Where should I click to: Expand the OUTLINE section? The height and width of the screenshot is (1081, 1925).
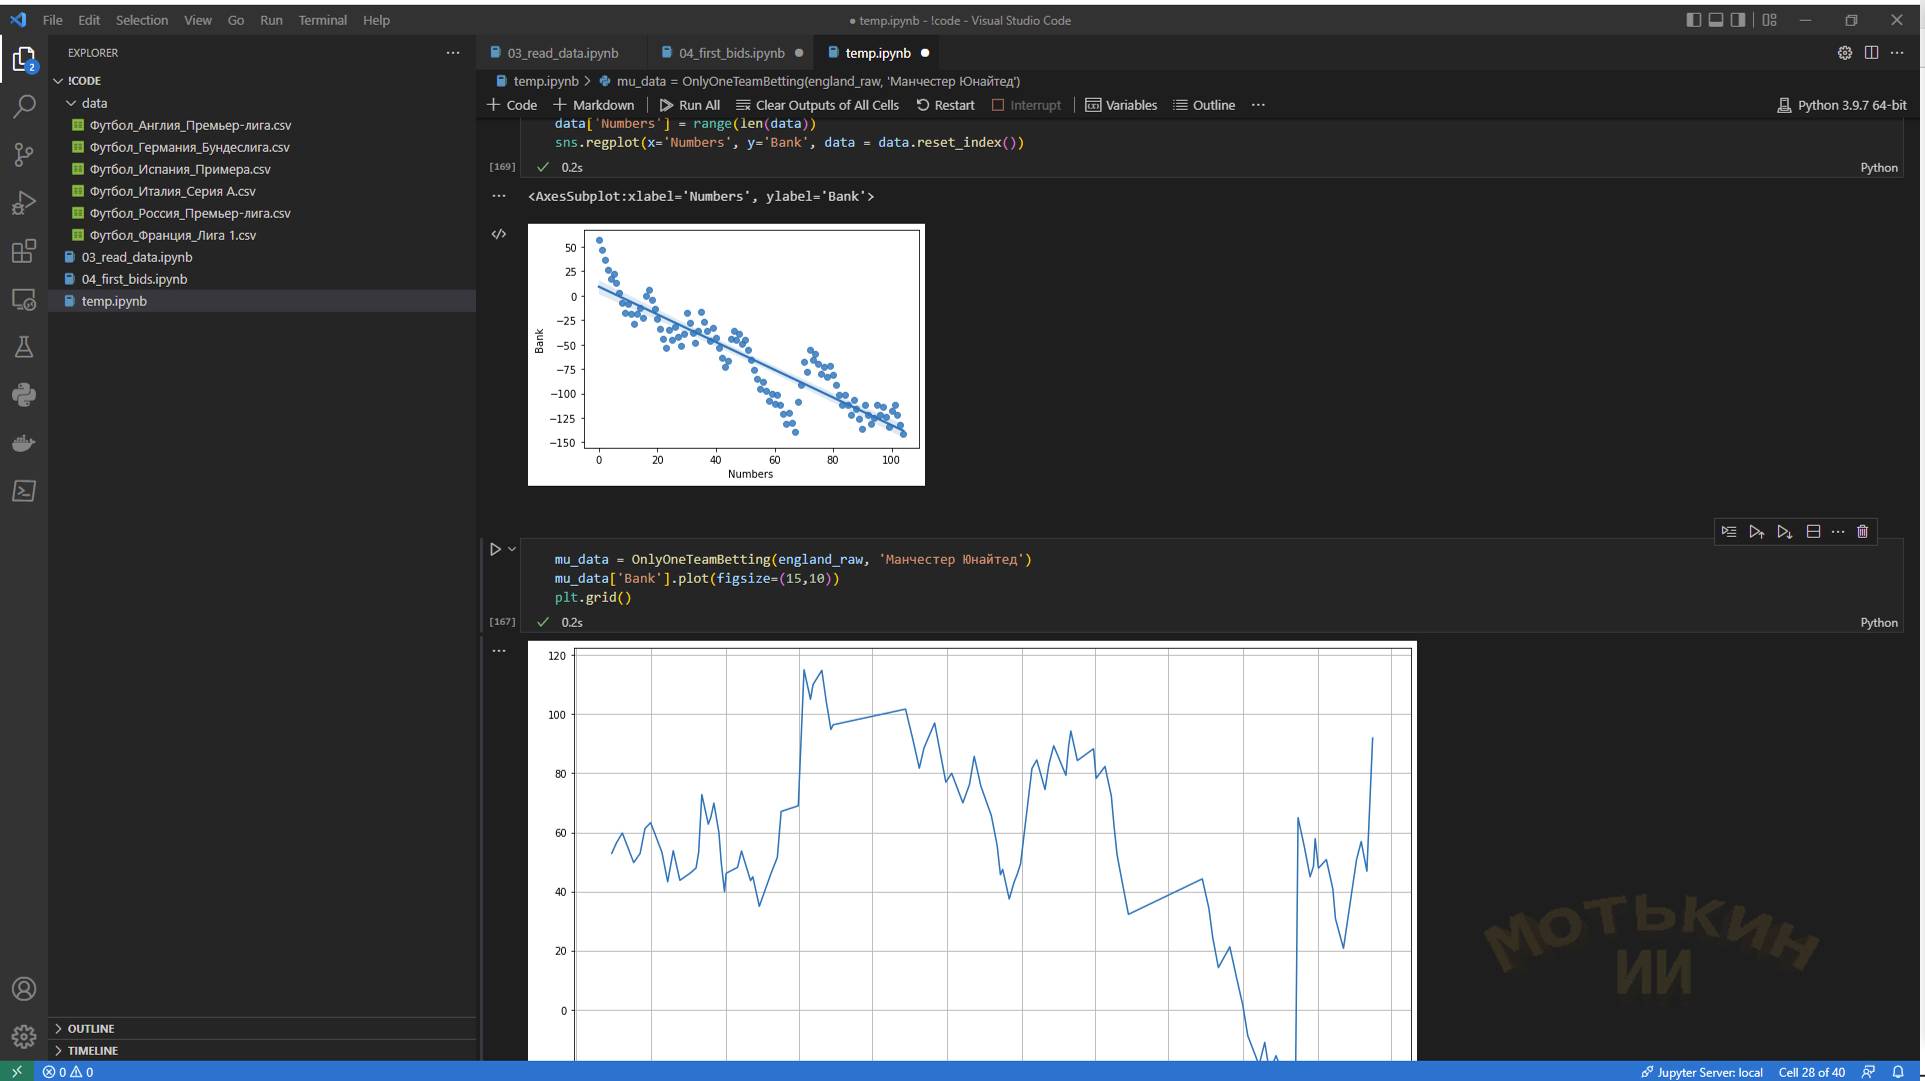[x=90, y=1029]
